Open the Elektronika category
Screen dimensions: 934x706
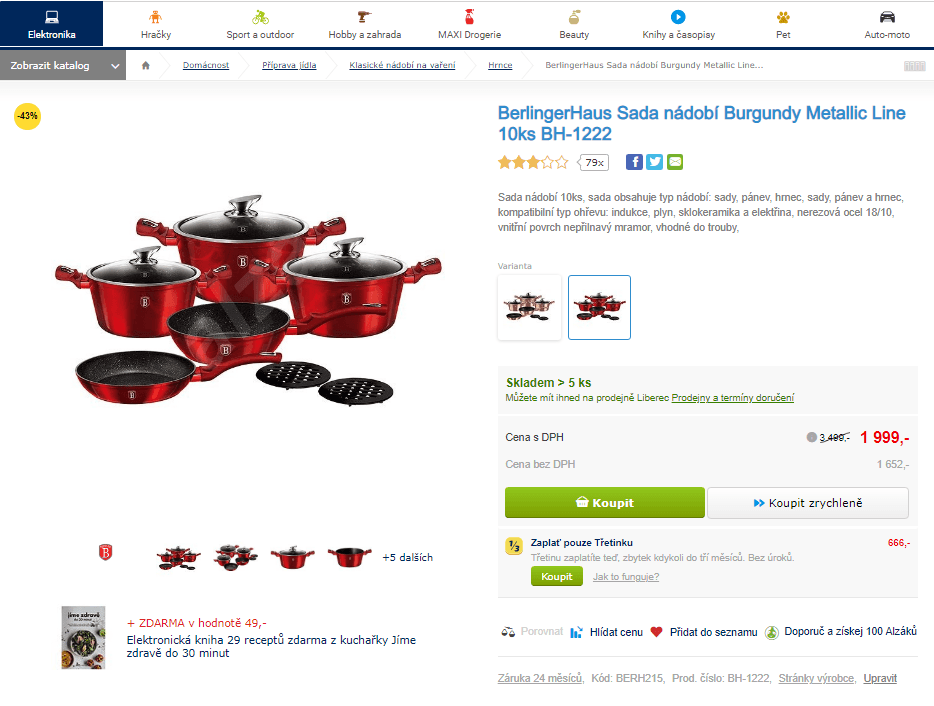pos(52,24)
